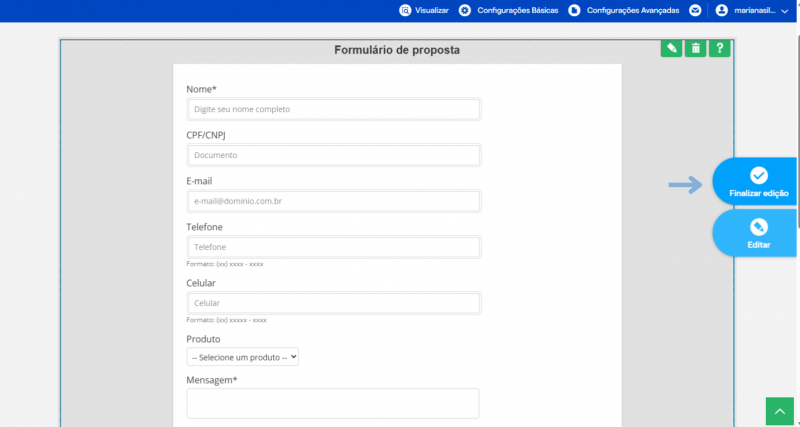Open Configurações Avançadas page icon
Screen dimensions: 800x427
[574, 10]
